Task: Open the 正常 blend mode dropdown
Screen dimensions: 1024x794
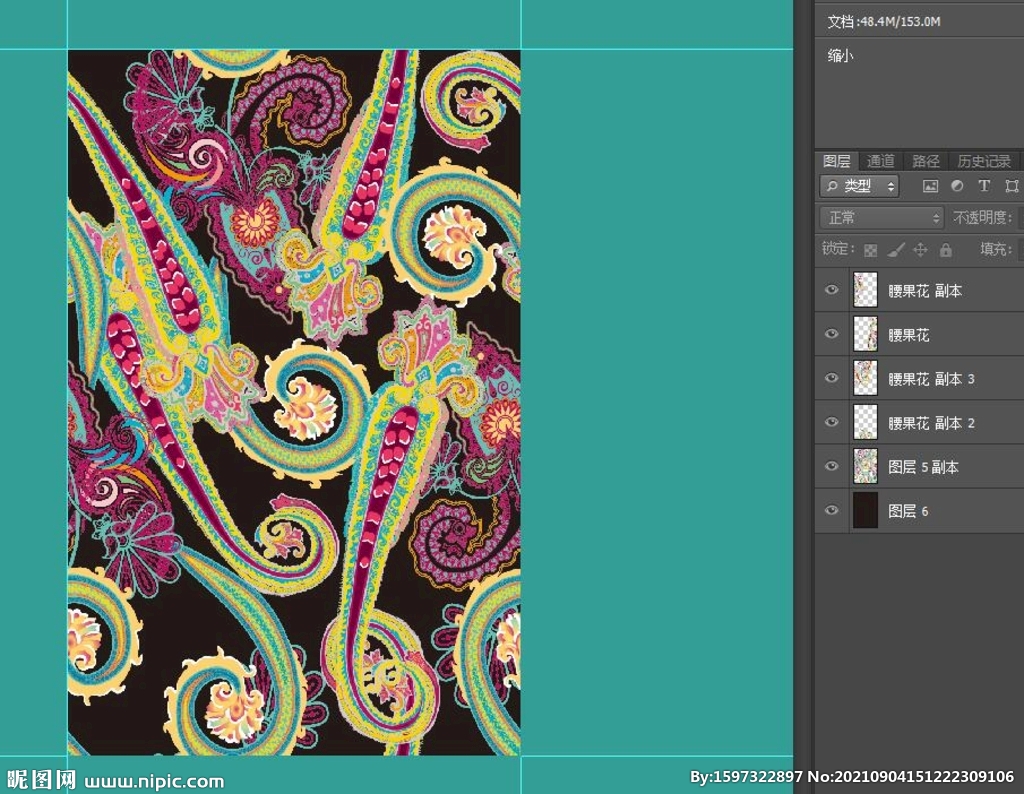Action: pyautogui.click(x=881, y=217)
